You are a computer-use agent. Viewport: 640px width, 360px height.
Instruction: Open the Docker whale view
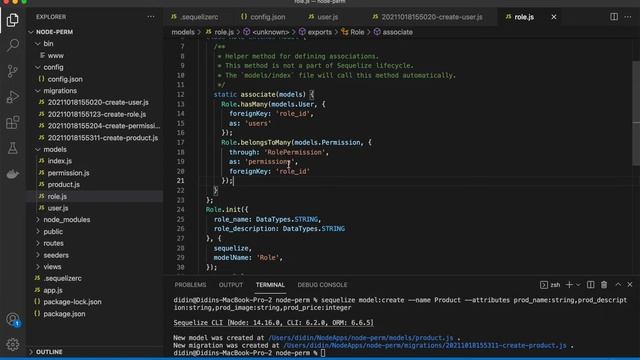point(13,174)
